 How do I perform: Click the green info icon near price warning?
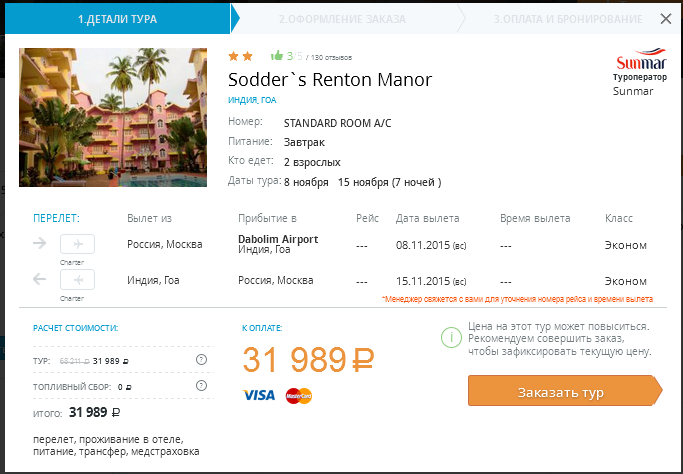pyautogui.click(x=449, y=338)
